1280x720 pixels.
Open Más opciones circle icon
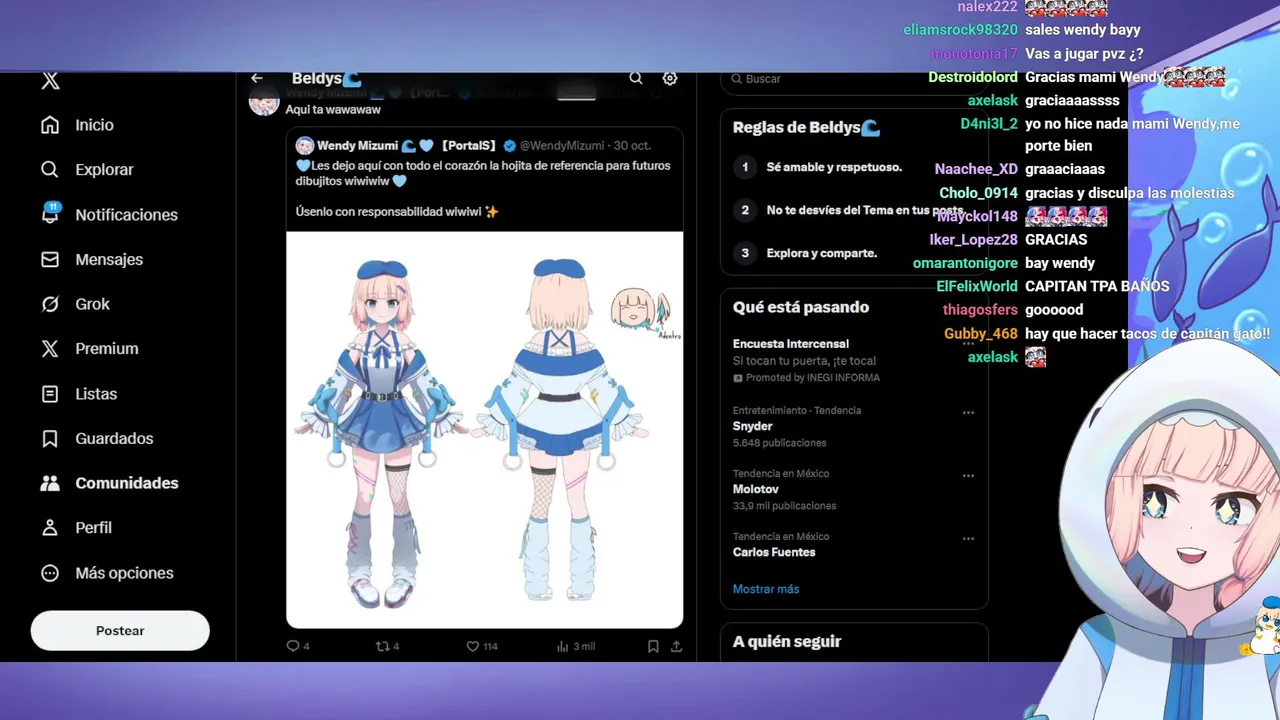pyautogui.click(x=50, y=573)
